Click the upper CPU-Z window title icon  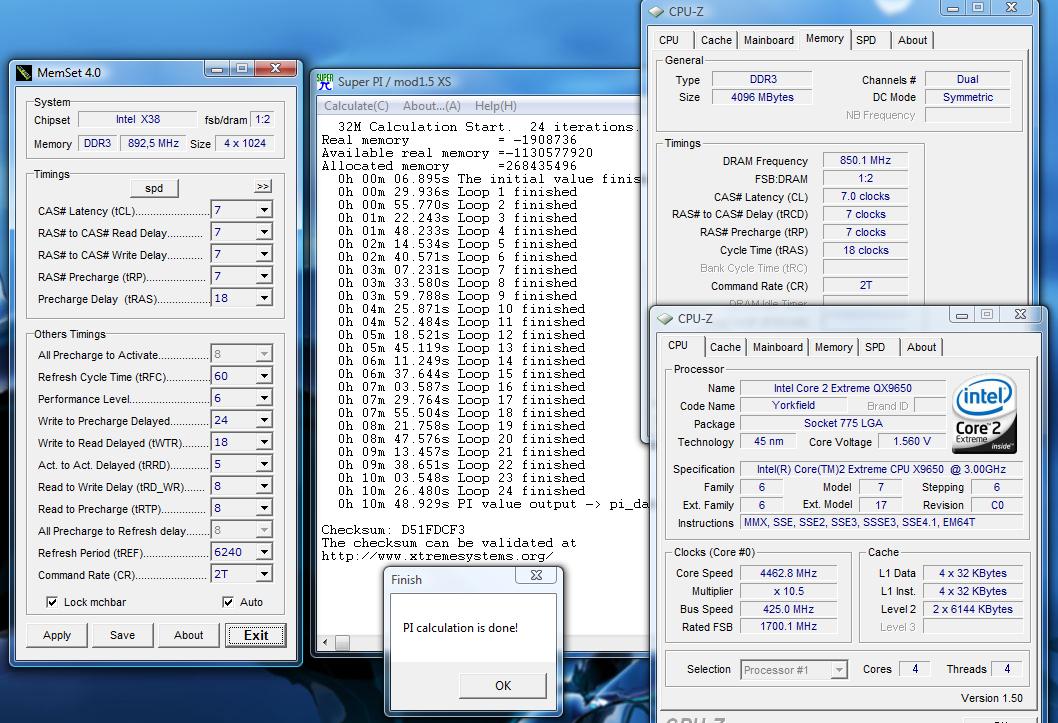click(x=656, y=11)
